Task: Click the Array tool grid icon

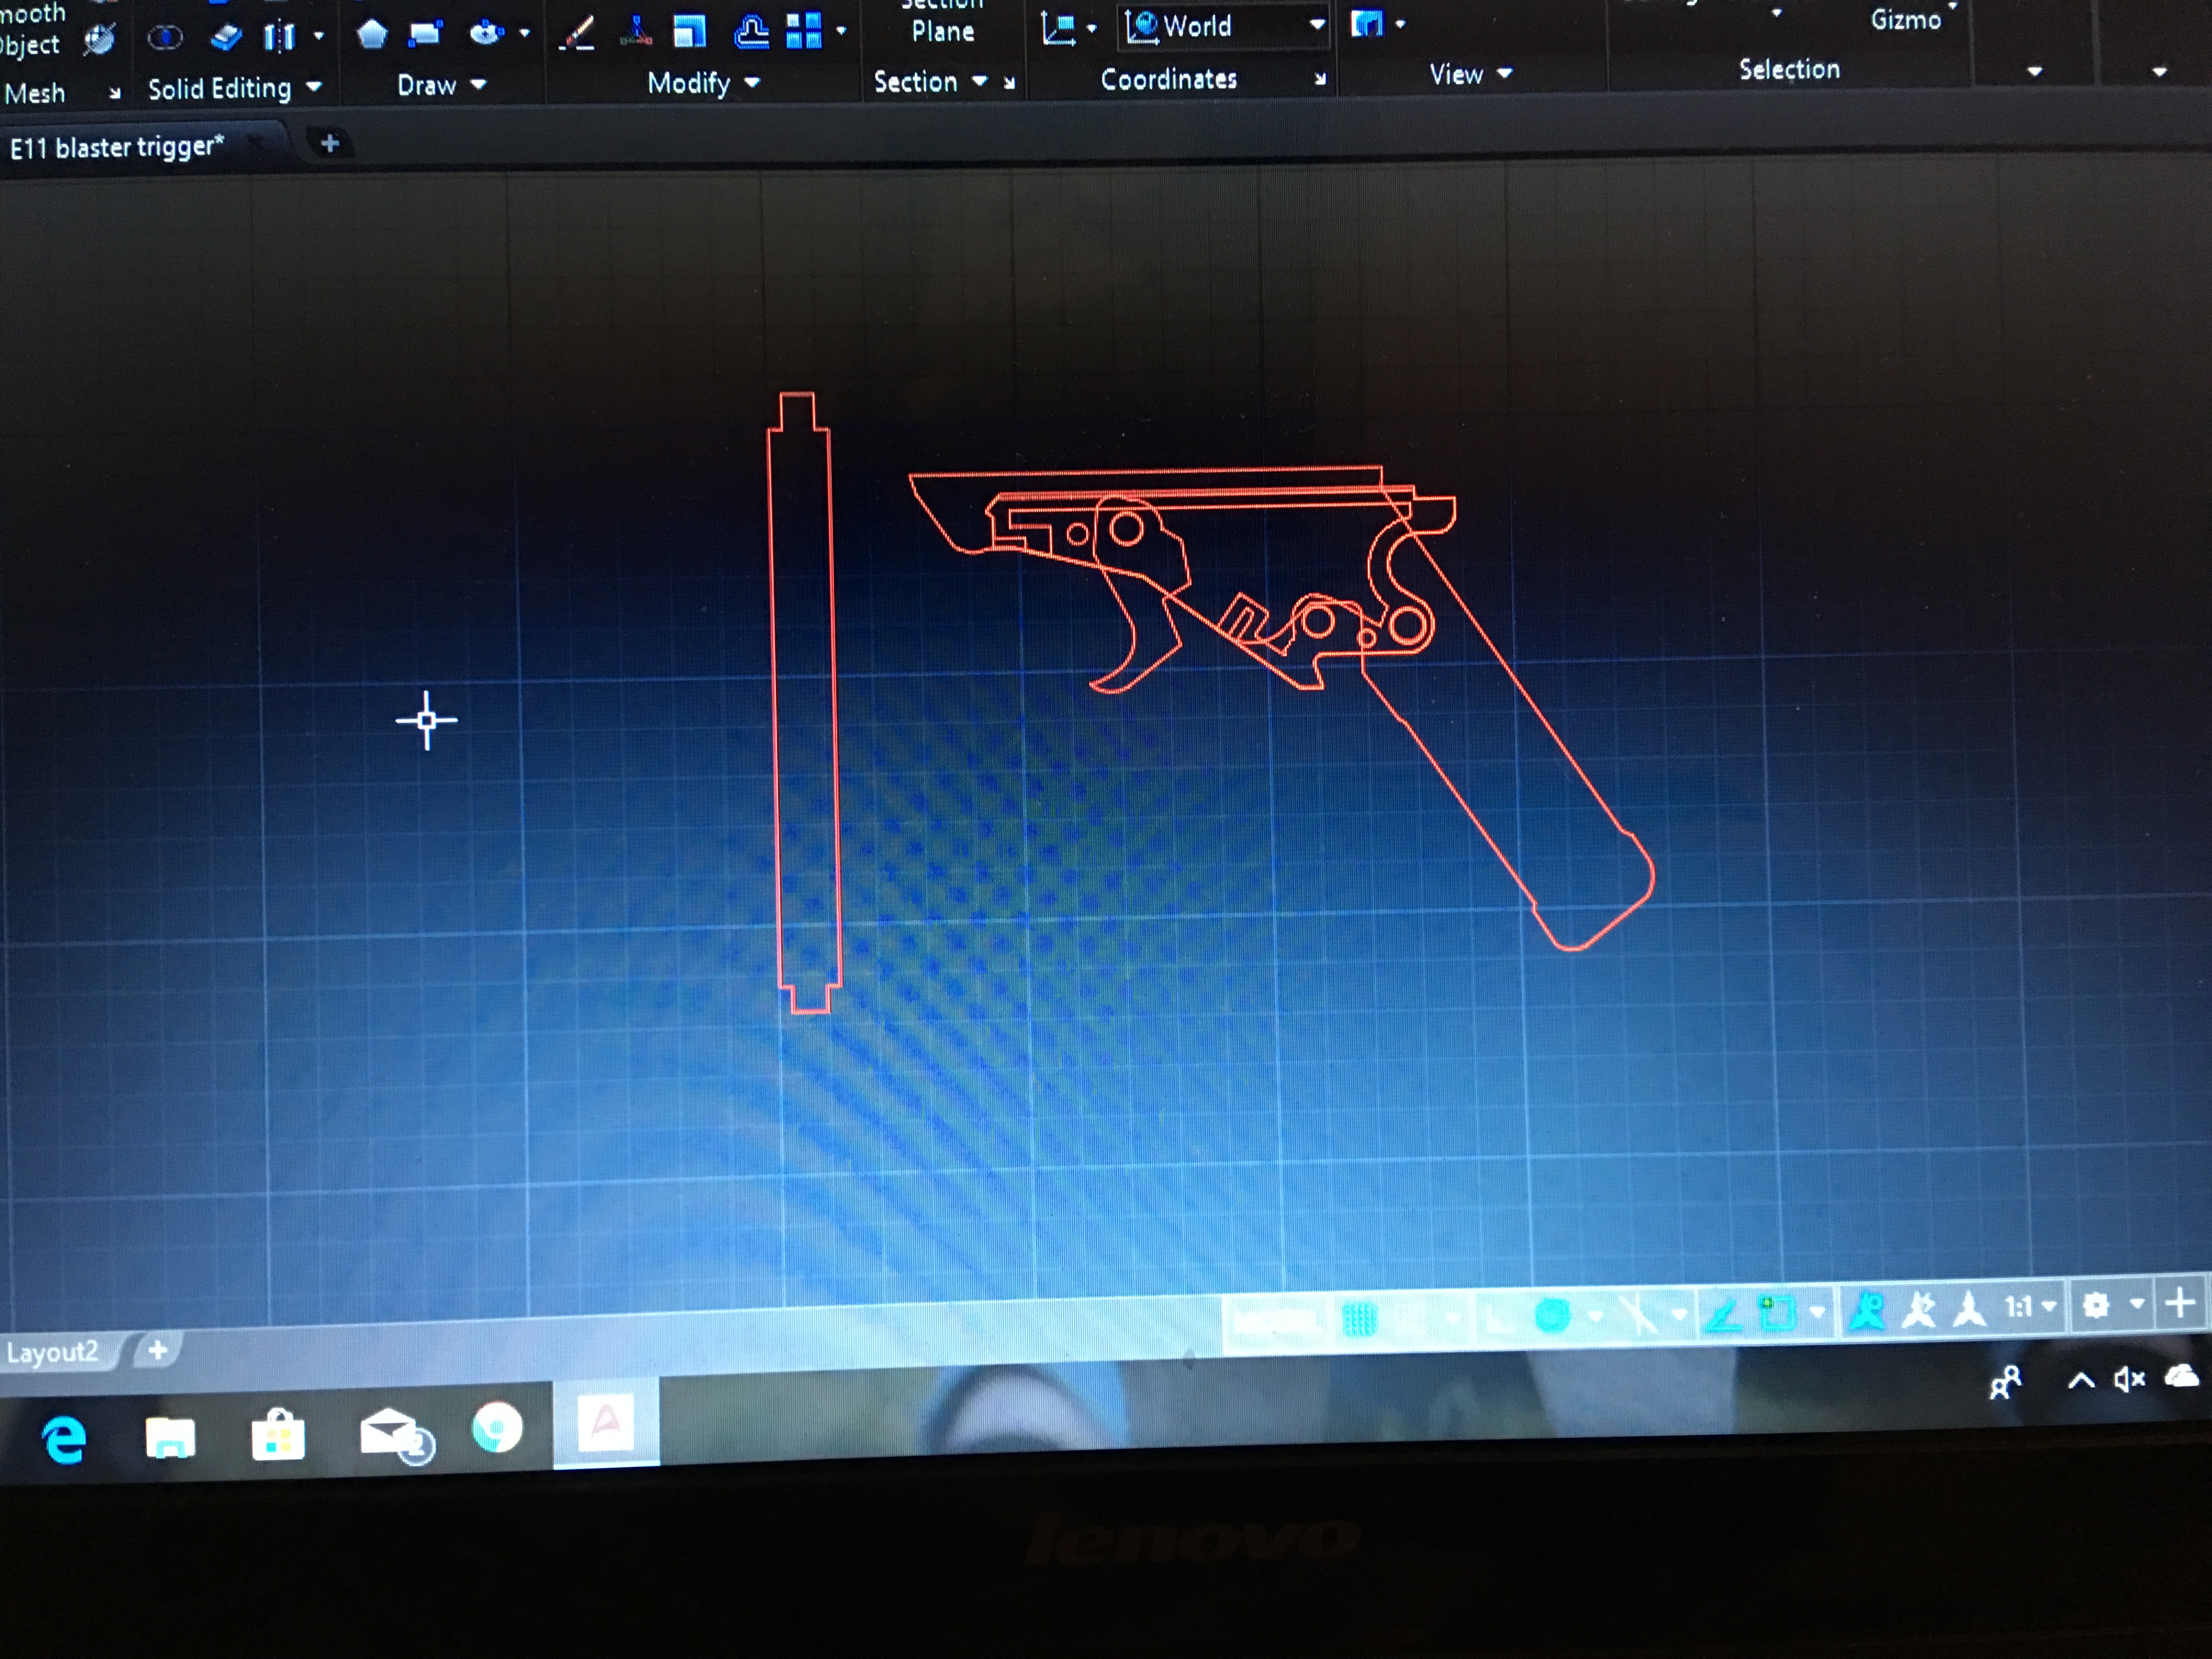Action: (803, 30)
